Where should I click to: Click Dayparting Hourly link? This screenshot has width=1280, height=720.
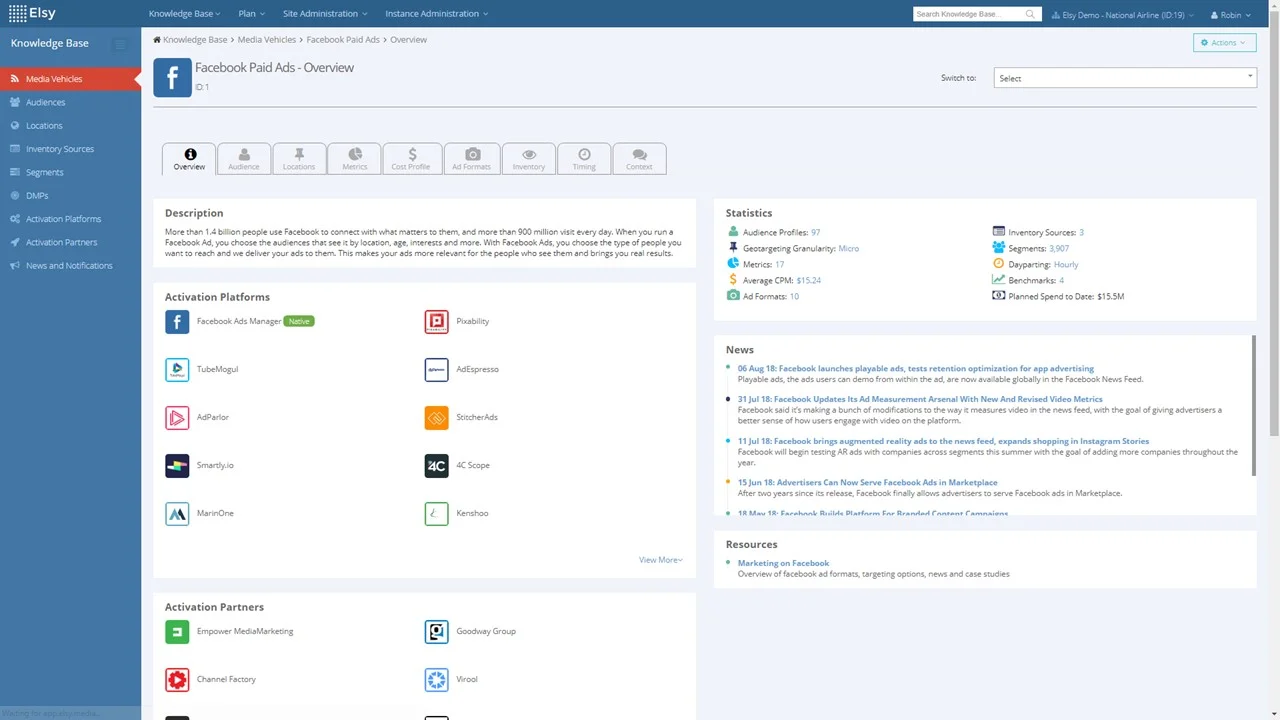pyautogui.click(x=1066, y=264)
